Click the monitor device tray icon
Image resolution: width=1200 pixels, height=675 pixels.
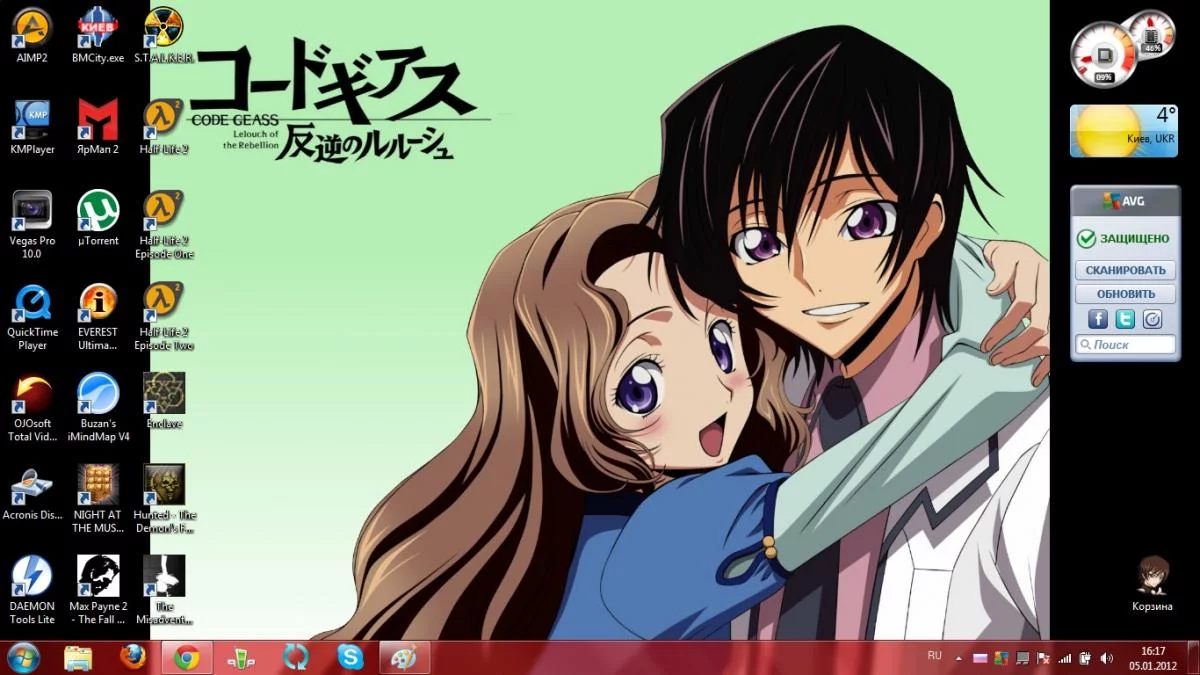[x=1022, y=658]
